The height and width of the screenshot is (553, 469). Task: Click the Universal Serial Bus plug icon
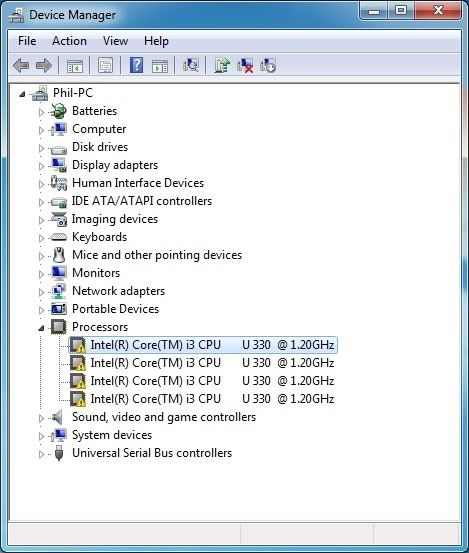(x=59, y=453)
